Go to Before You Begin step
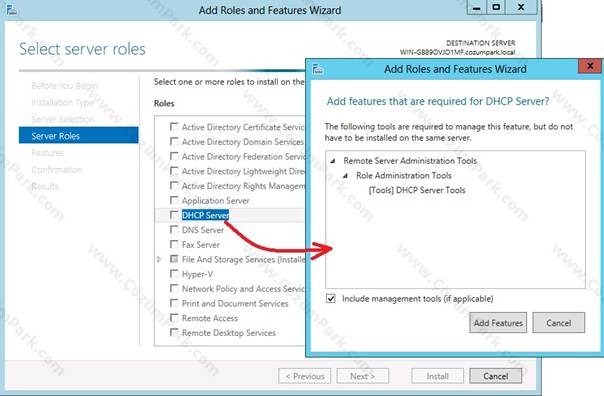 [64, 86]
